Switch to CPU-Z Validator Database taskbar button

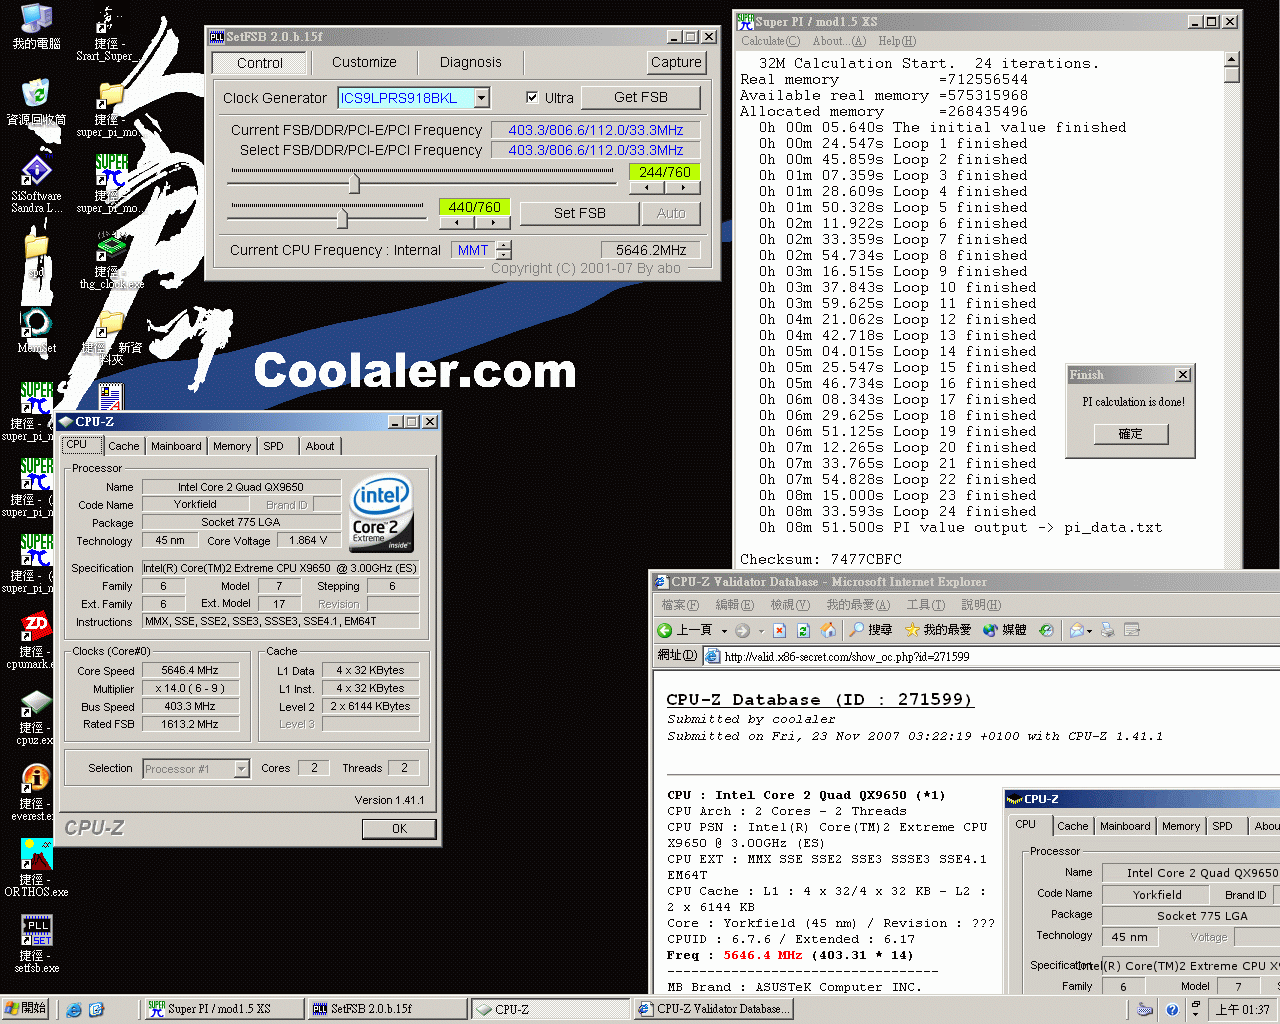click(714, 1009)
